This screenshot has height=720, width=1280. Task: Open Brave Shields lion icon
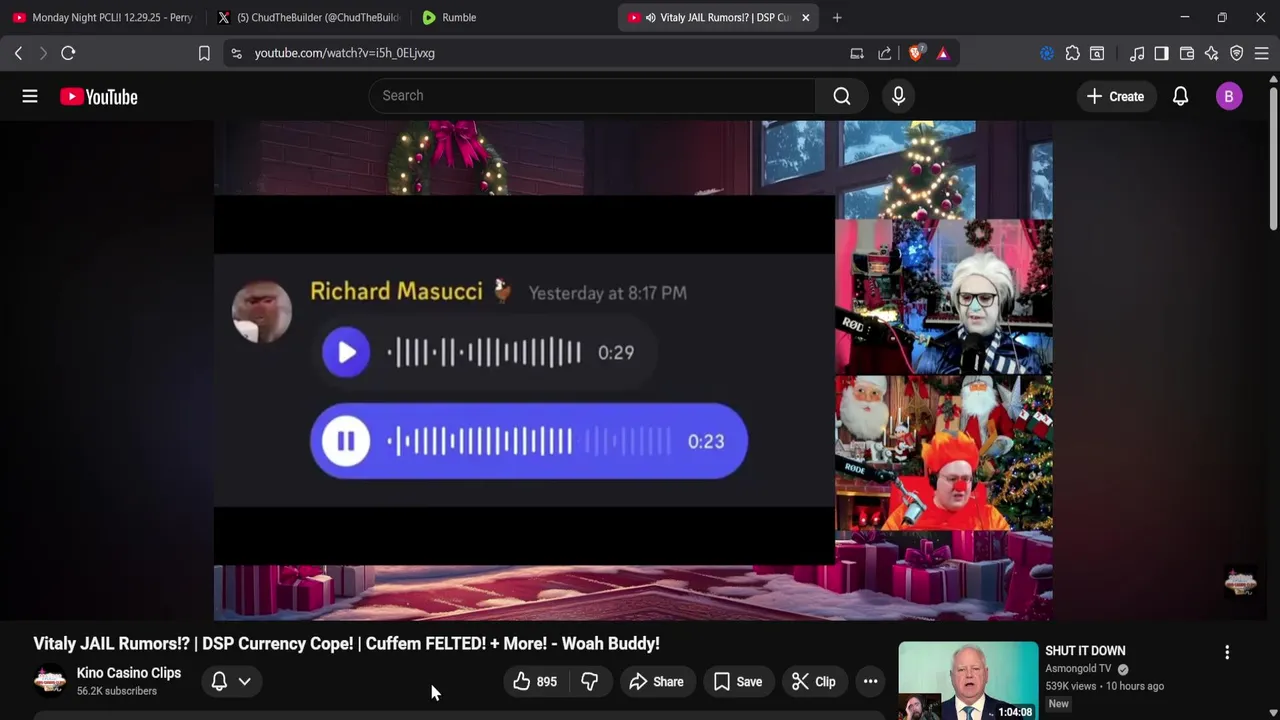pos(915,53)
